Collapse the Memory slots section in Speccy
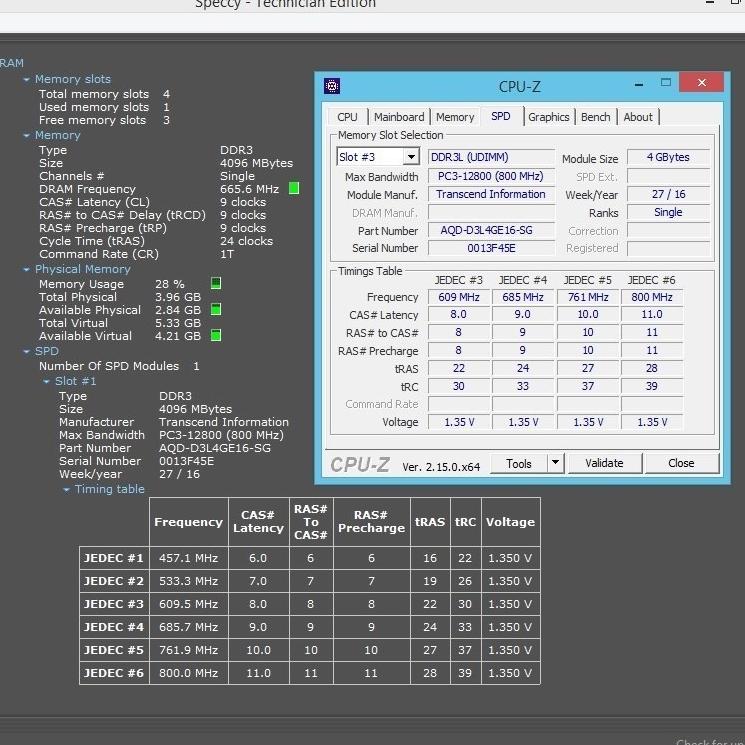Viewport: 745px width, 745px height. tap(27, 79)
